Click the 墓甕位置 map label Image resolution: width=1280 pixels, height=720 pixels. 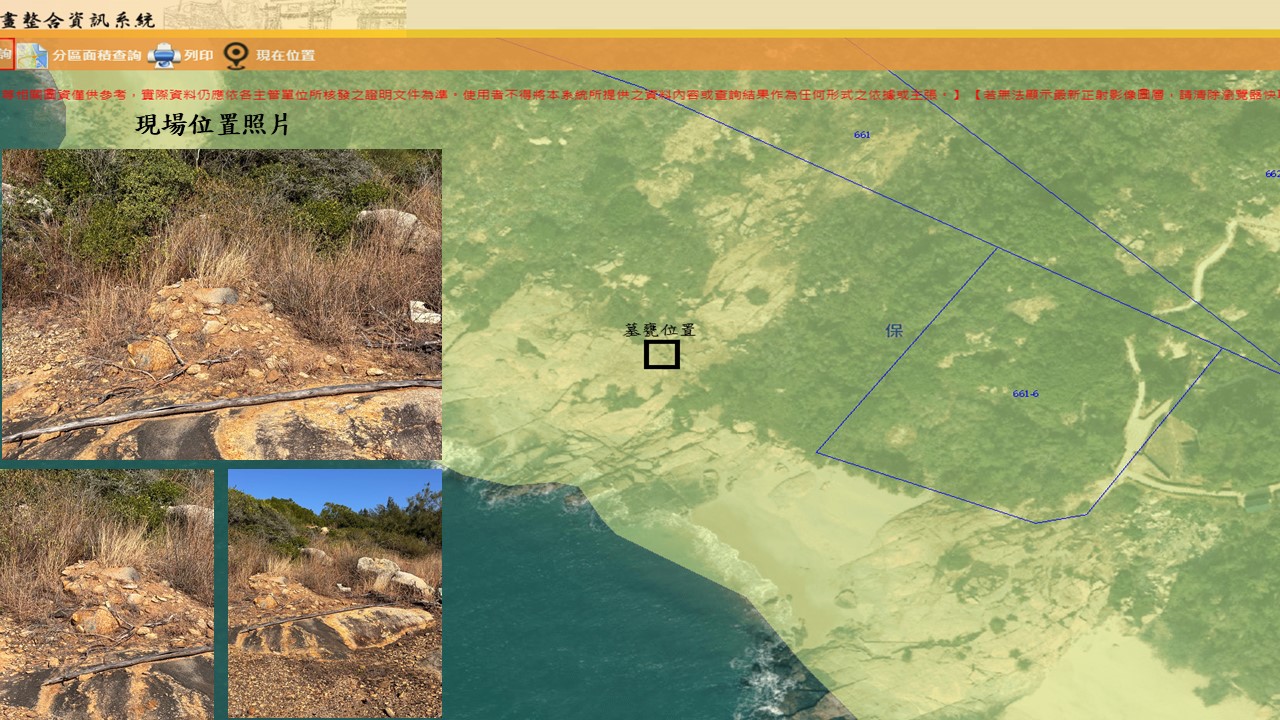(x=660, y=330)
